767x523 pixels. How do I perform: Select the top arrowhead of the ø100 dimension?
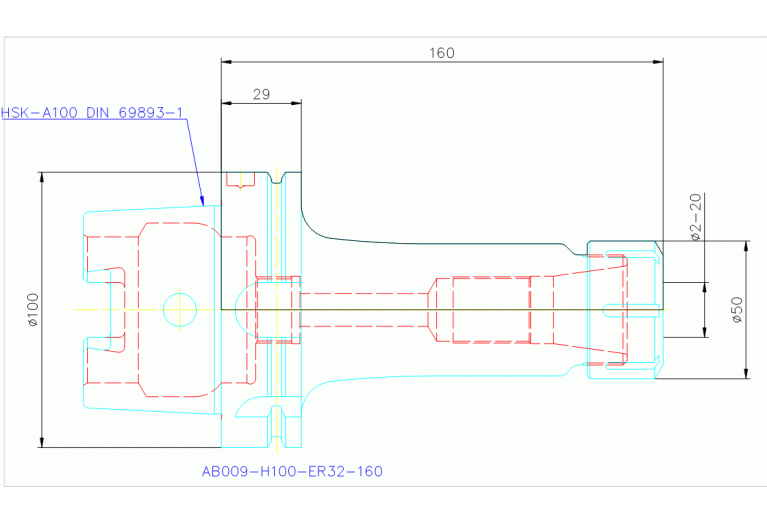click(41, 178)
